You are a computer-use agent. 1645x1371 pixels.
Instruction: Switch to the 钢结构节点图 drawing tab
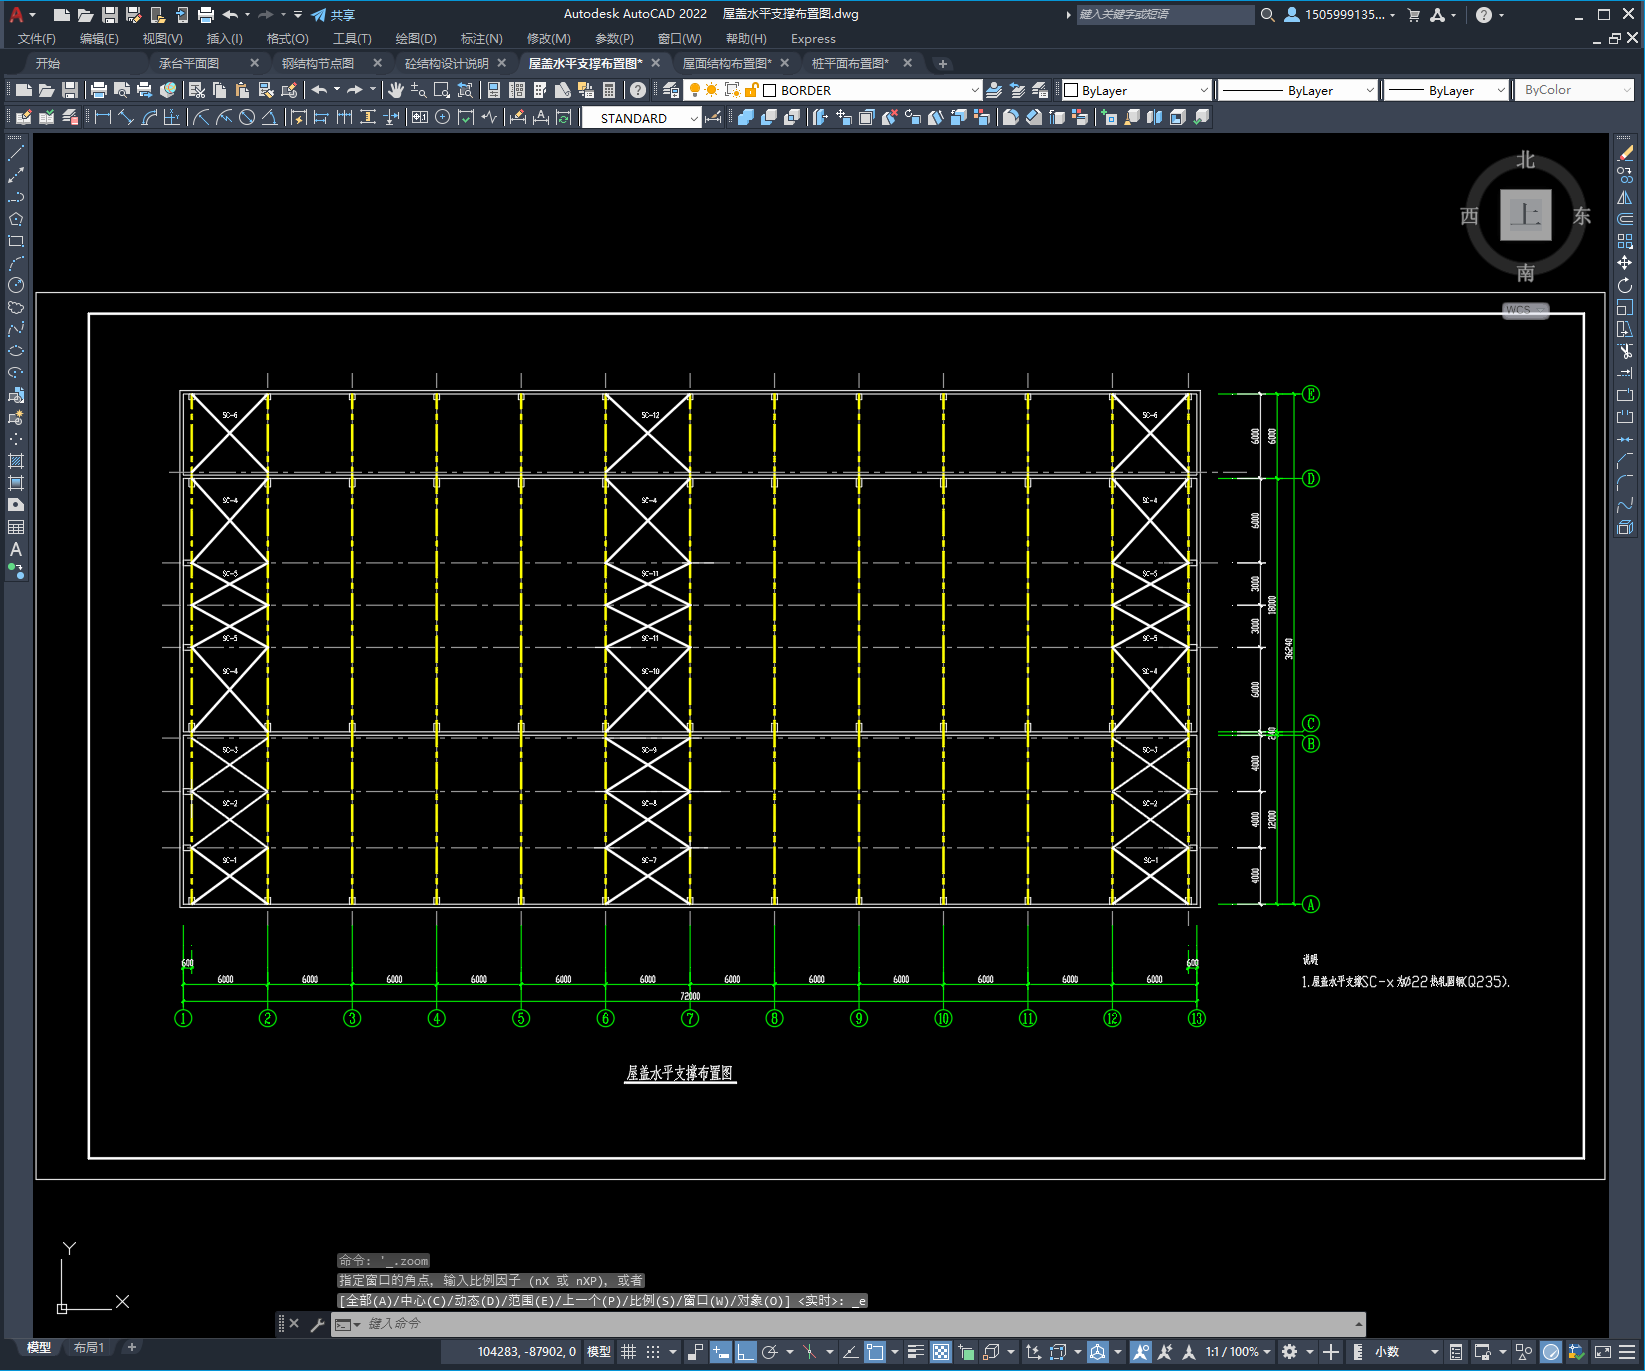coord(318,63)
